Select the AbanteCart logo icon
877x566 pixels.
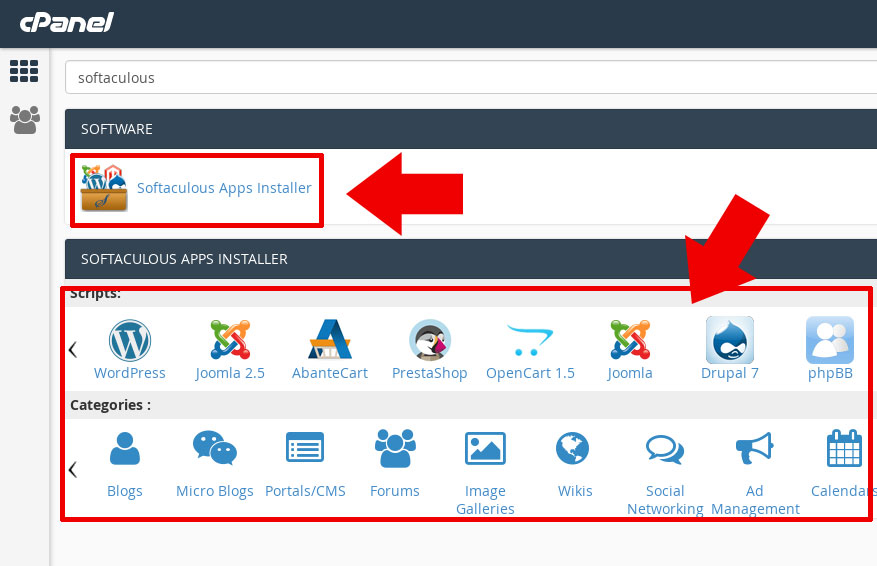(x=330, y=339)
